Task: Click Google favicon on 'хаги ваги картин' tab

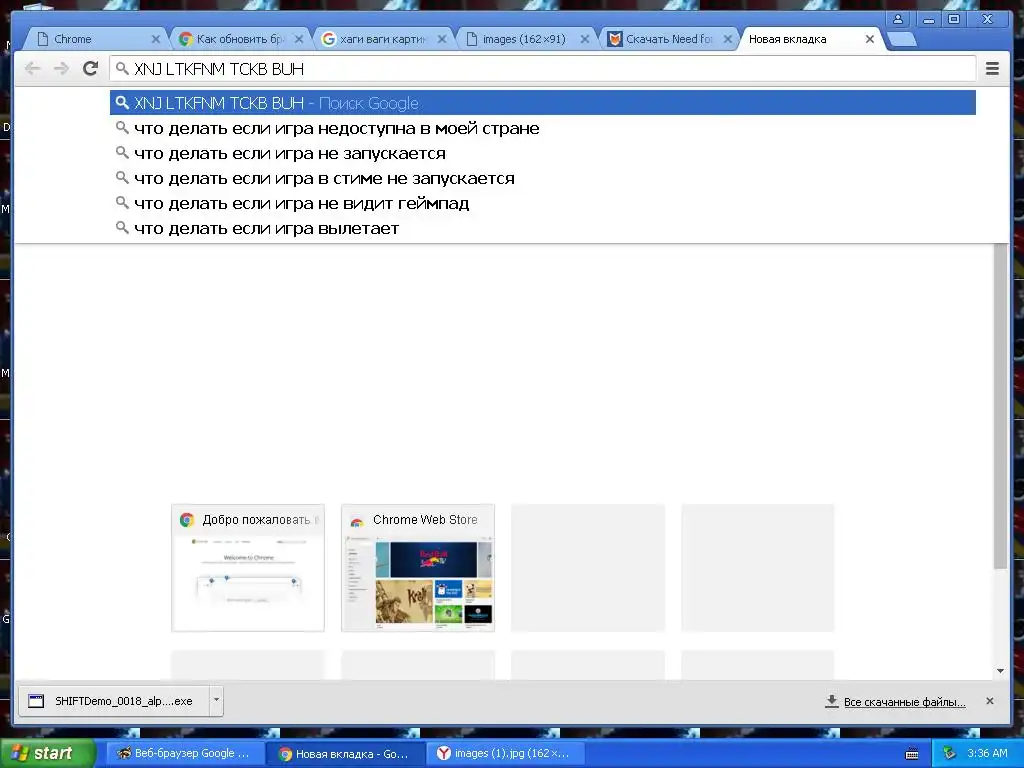Action: (328, 39)
